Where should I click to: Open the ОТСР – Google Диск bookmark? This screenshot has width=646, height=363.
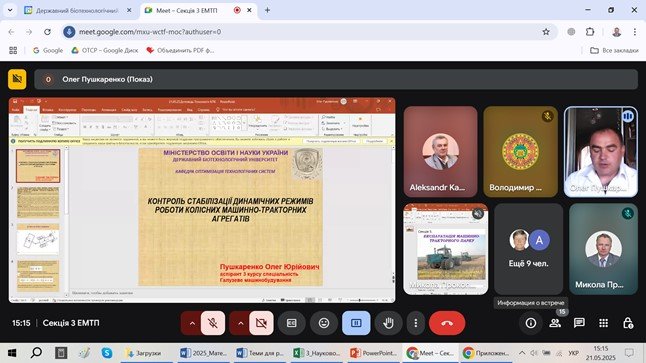pyautogui.click(x=105, y=50)
